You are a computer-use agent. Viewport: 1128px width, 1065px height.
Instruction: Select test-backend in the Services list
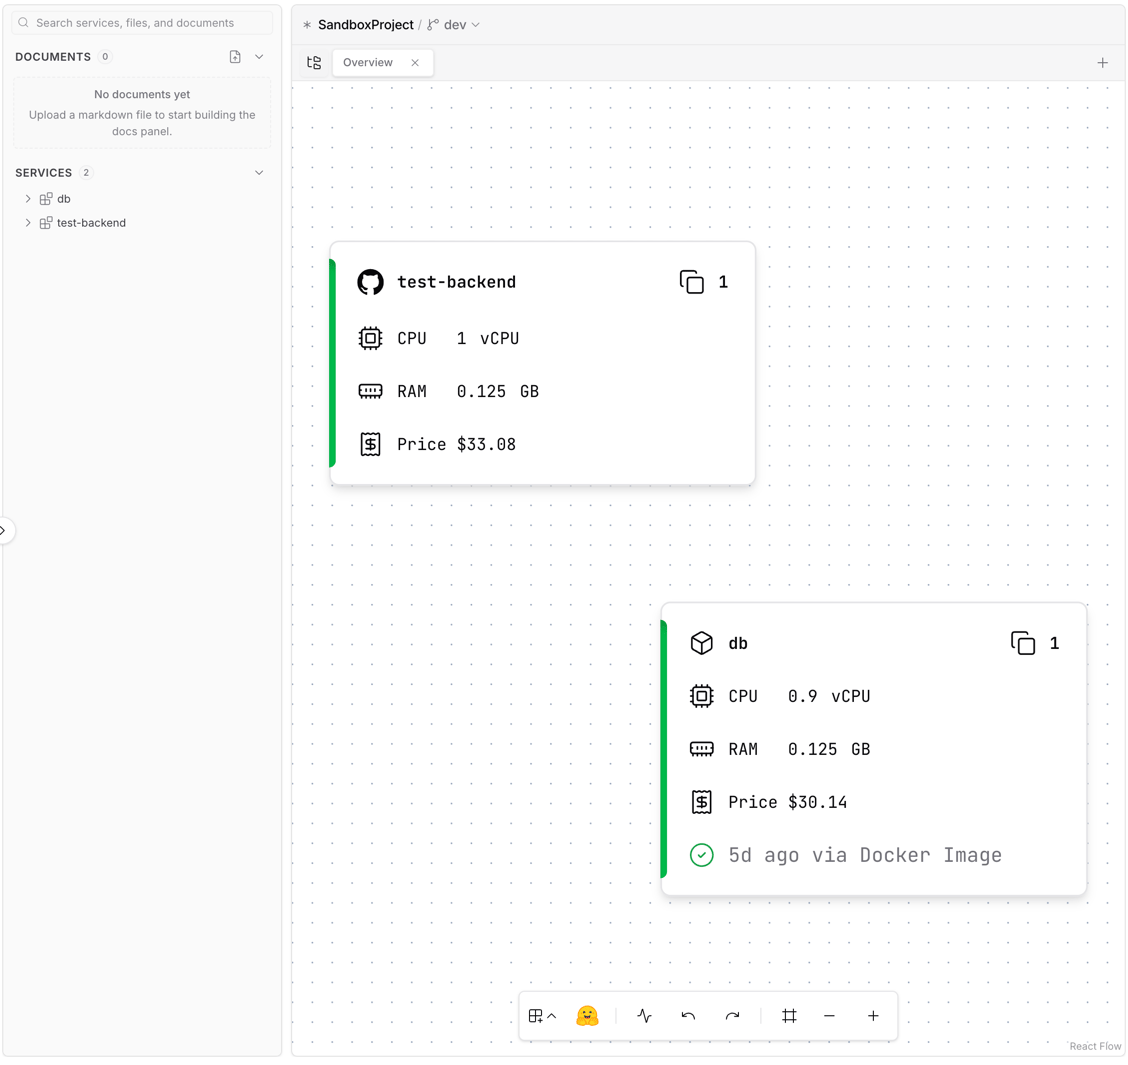(x=91, y=223)
